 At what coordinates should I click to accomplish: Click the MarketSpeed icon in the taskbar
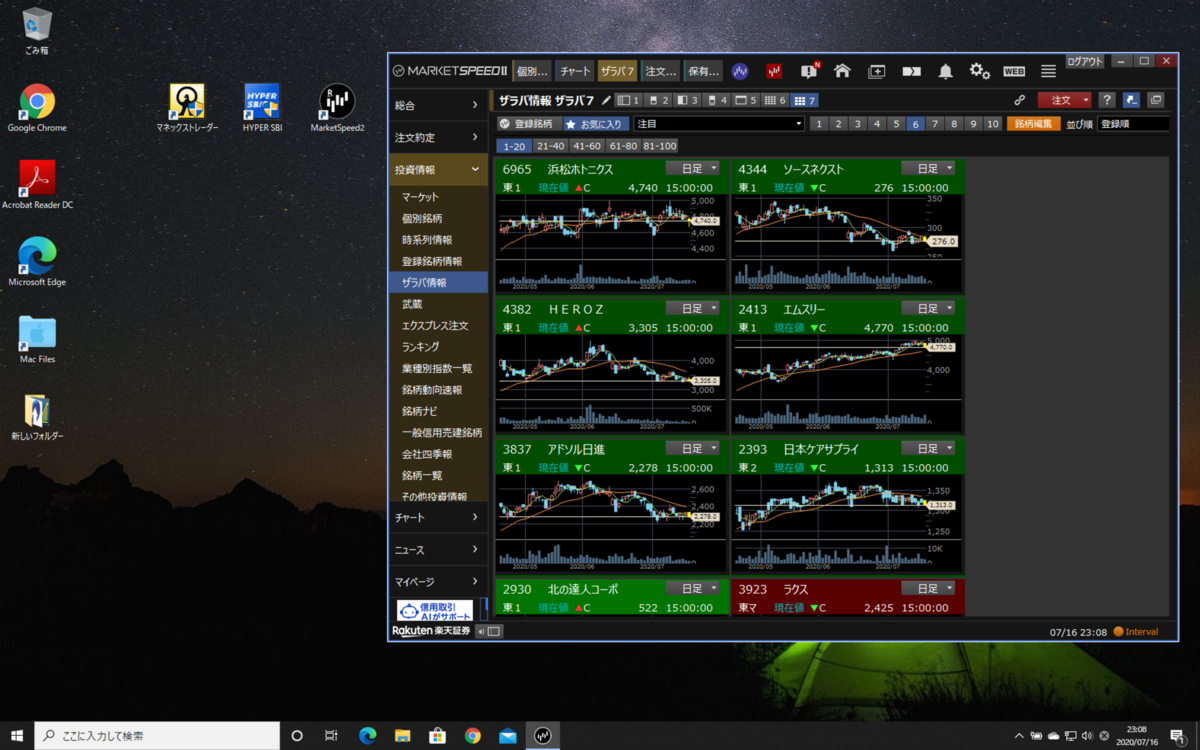(x=542, y=736)
